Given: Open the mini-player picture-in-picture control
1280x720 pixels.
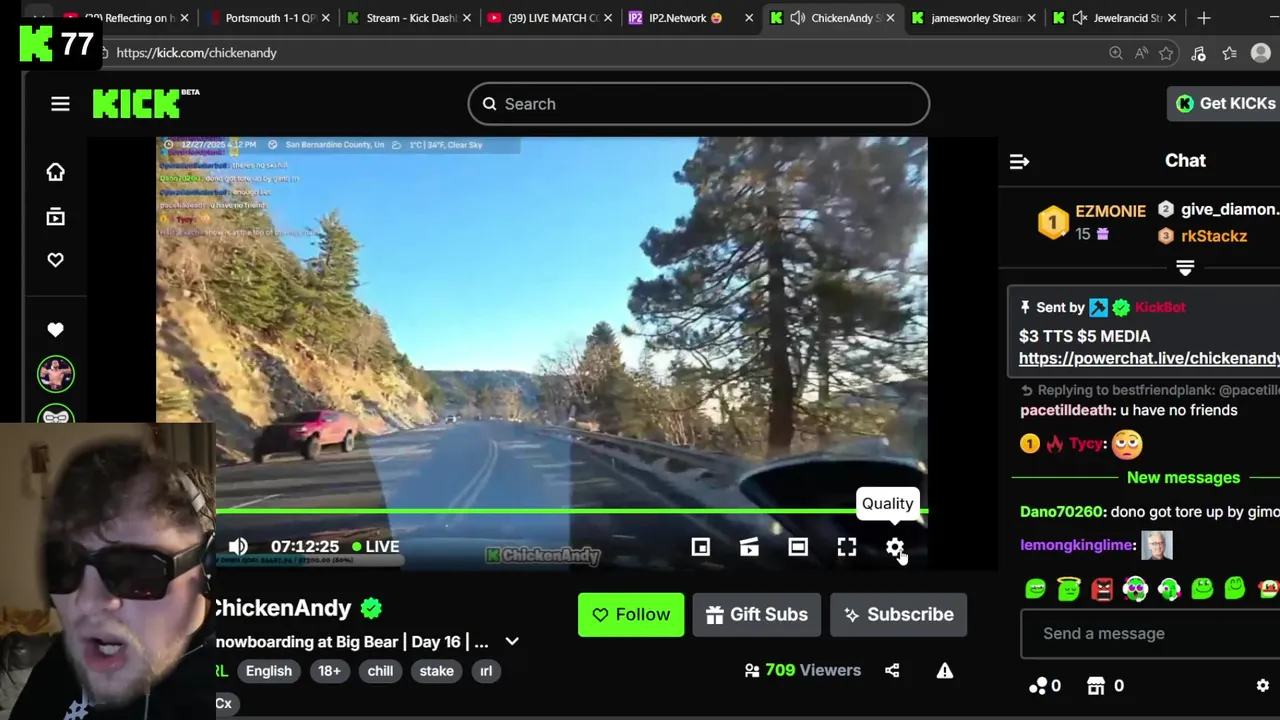Looking at the screenshot, I should 701,547.
